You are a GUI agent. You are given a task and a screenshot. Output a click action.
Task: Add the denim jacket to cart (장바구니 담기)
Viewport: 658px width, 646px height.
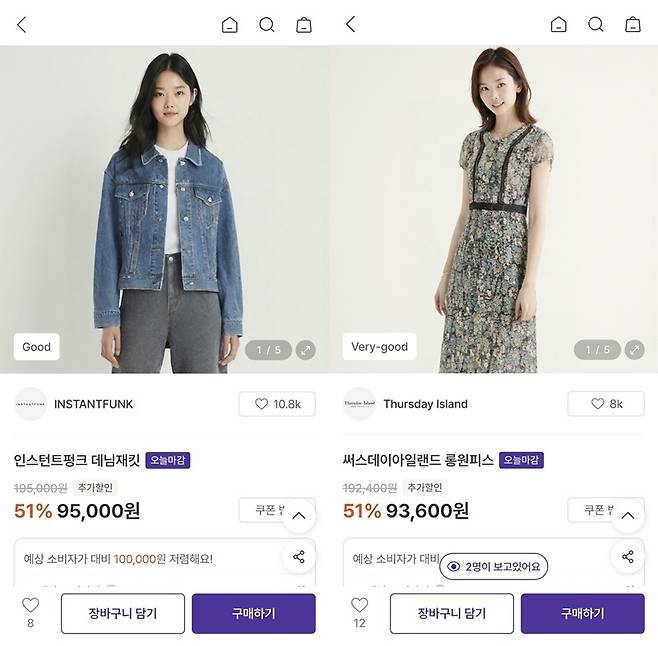123,614
